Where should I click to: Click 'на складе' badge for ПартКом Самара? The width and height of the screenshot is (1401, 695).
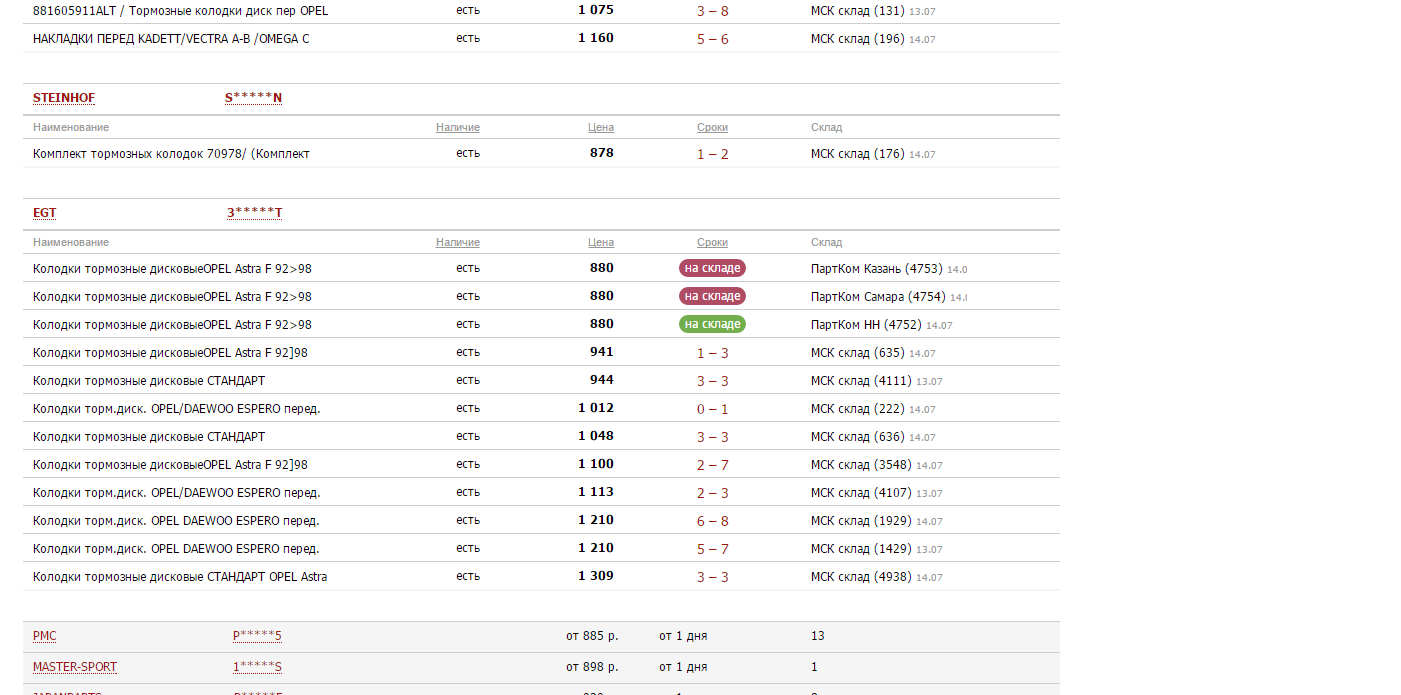[712, 296]
